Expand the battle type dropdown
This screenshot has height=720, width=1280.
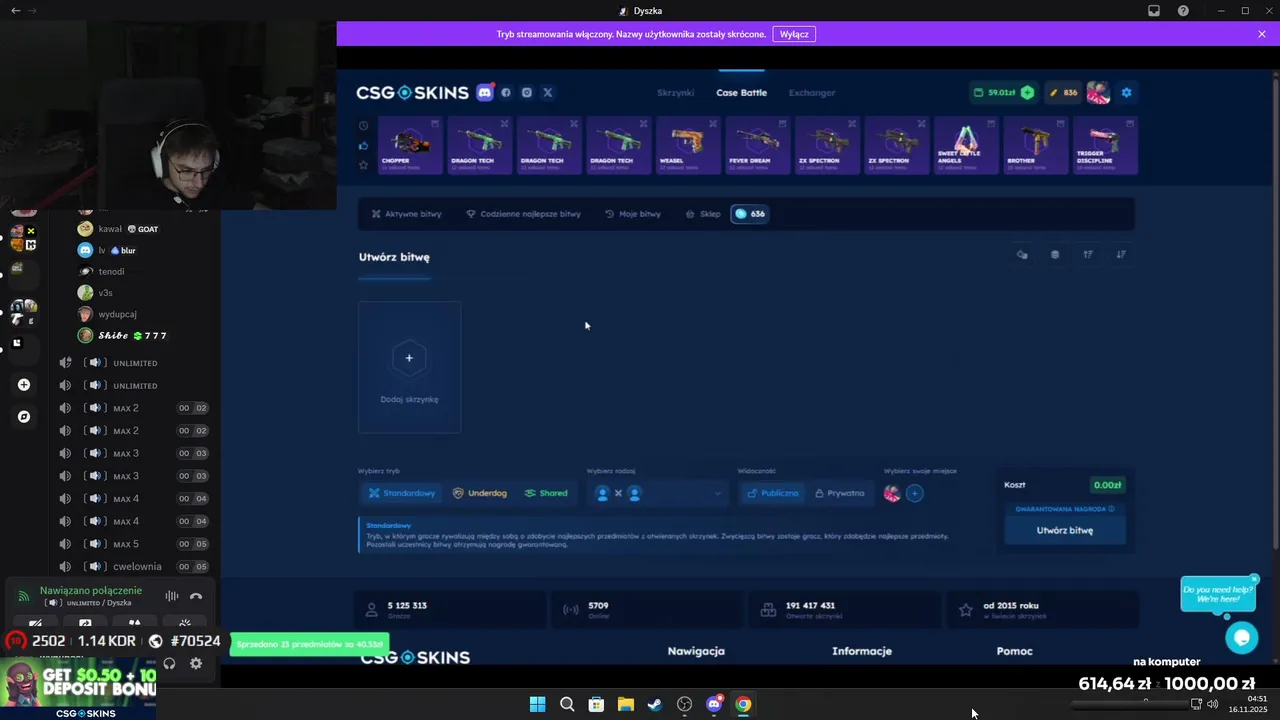tap(656, 493)
